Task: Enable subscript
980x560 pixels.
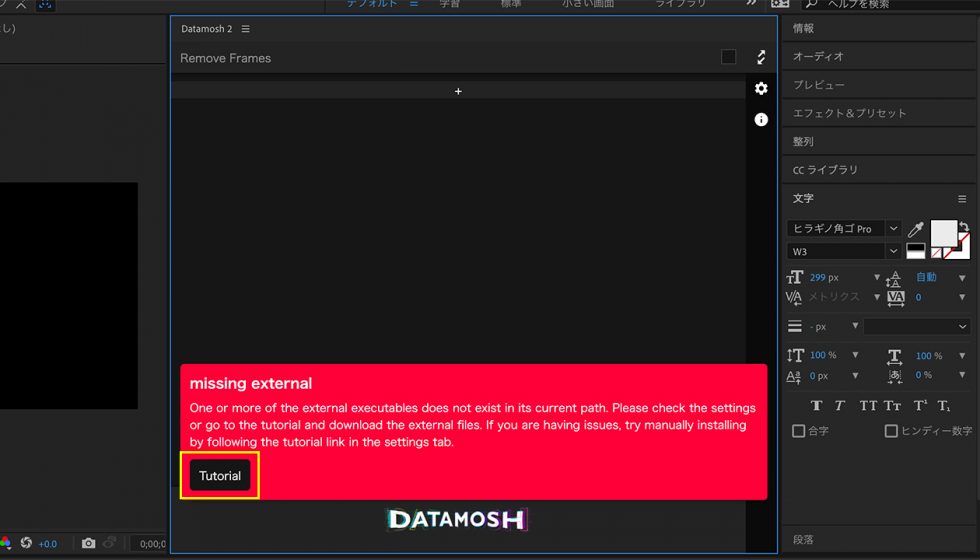Action: tap(944, 406)
